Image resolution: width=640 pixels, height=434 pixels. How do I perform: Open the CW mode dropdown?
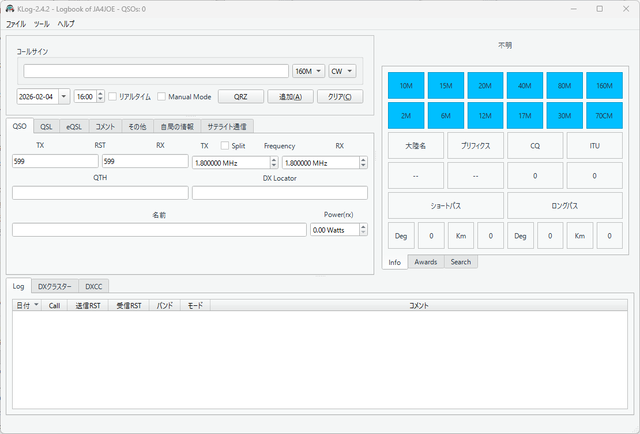click(342, 71)
